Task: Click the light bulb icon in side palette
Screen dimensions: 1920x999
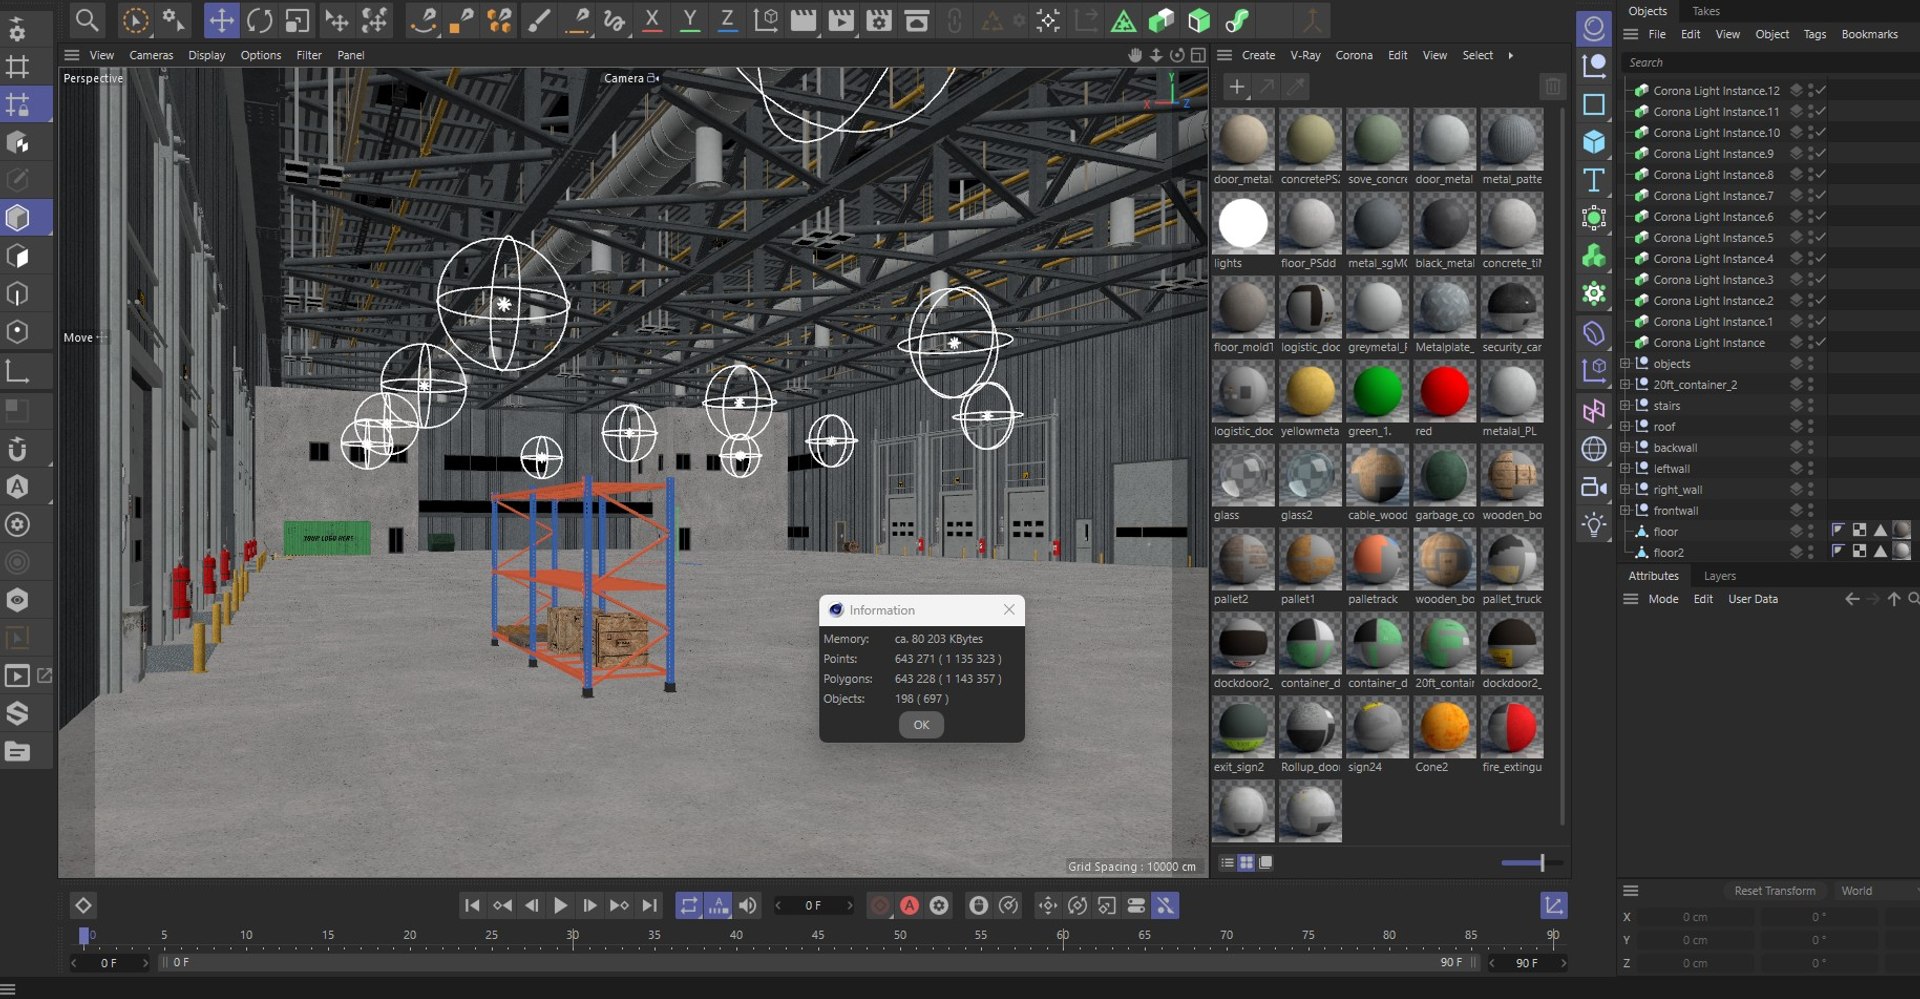Action: (1594, 525)
